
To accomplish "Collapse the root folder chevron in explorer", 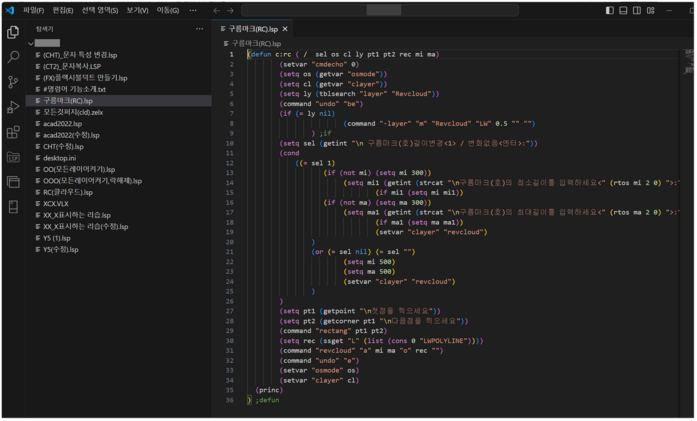I will pos(31,43).
